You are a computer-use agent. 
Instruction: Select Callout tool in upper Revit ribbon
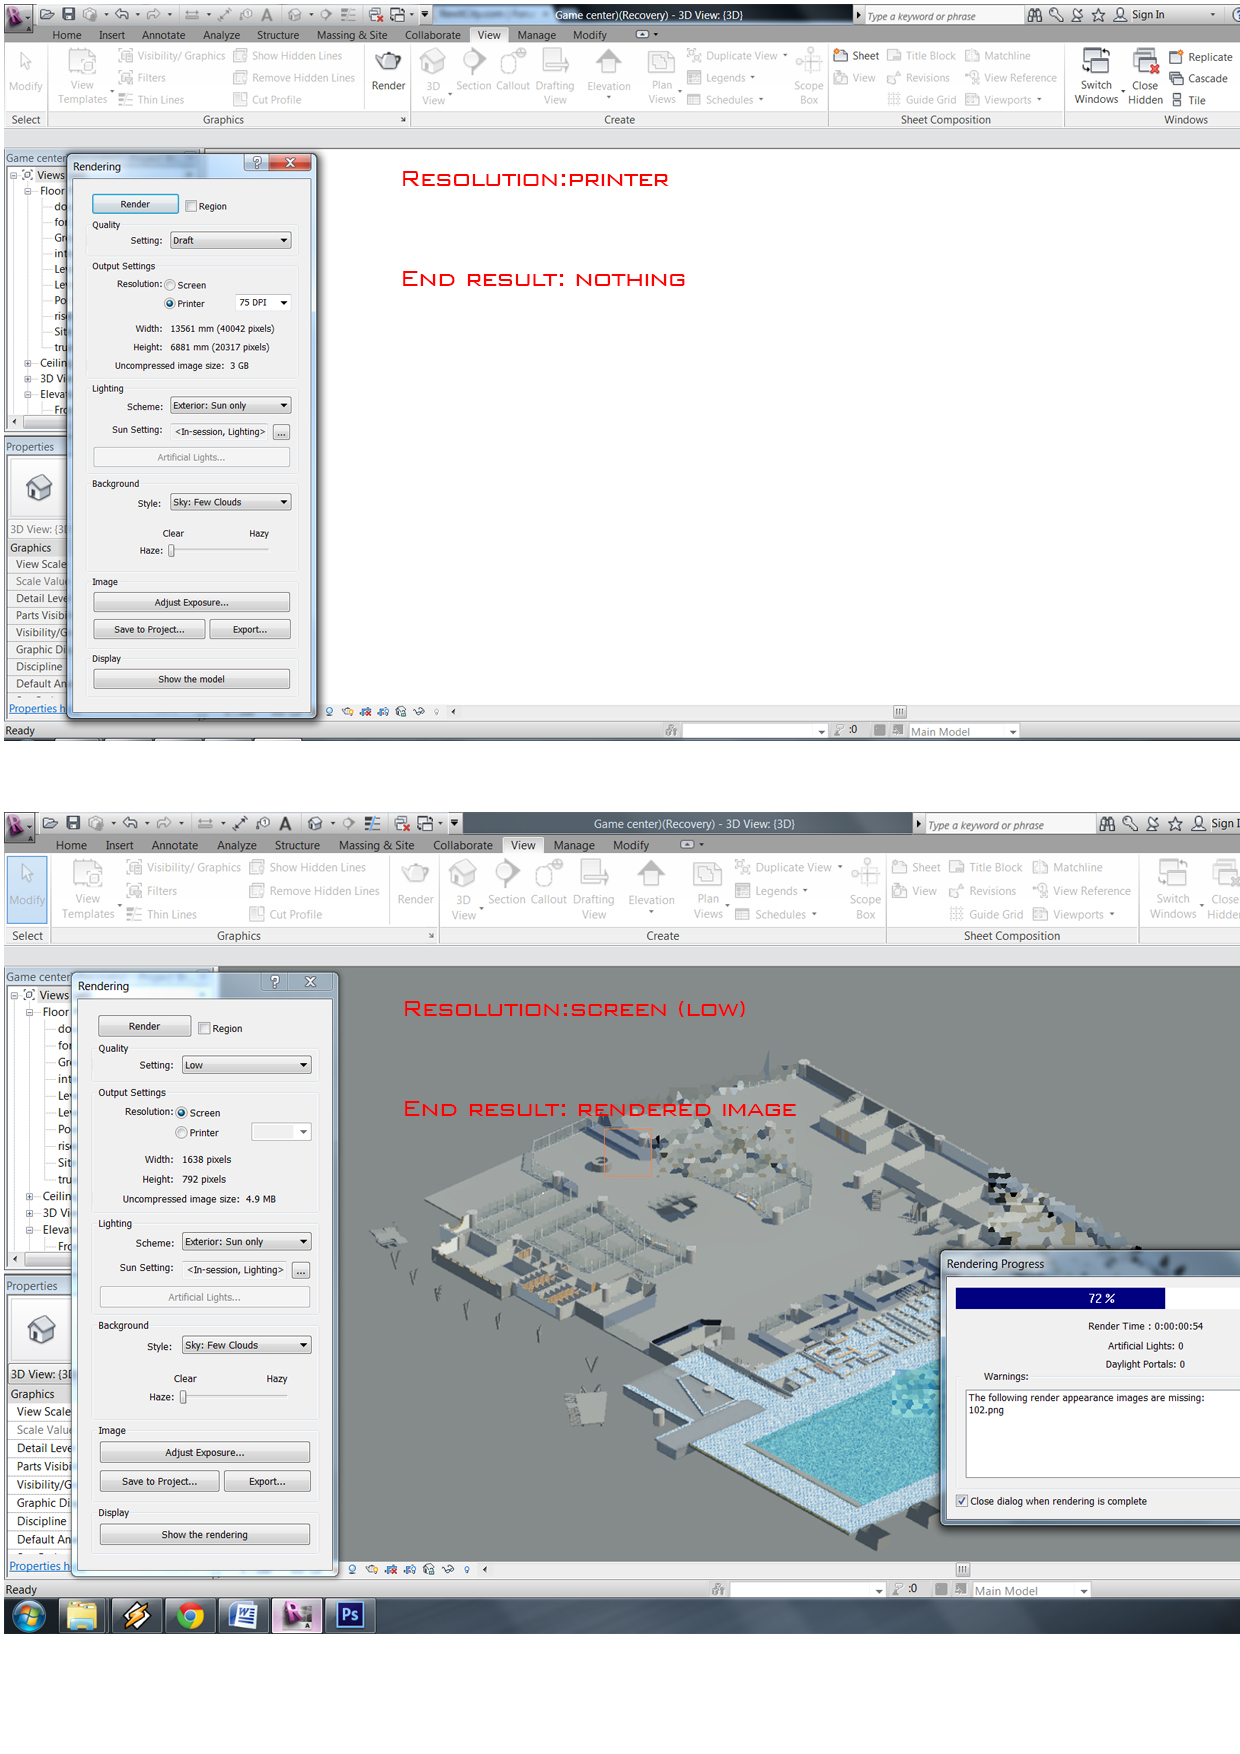513,62
